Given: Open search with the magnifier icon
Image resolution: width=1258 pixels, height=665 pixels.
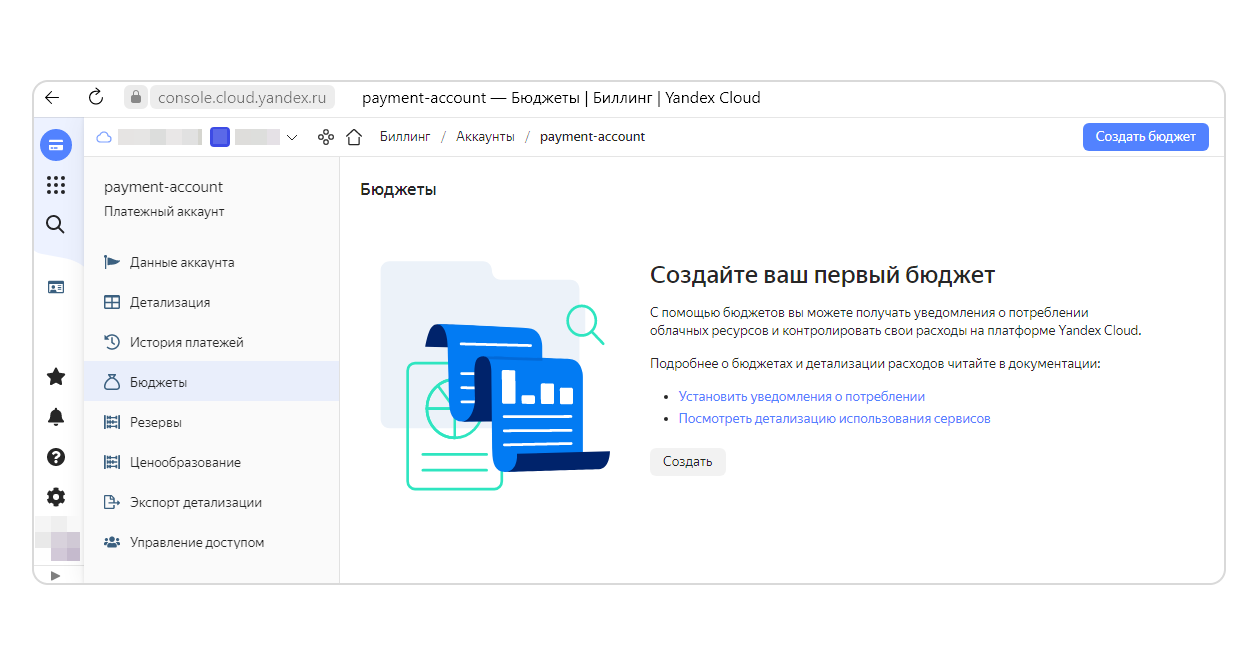Looking at the screenshot, I should point(56,224).
